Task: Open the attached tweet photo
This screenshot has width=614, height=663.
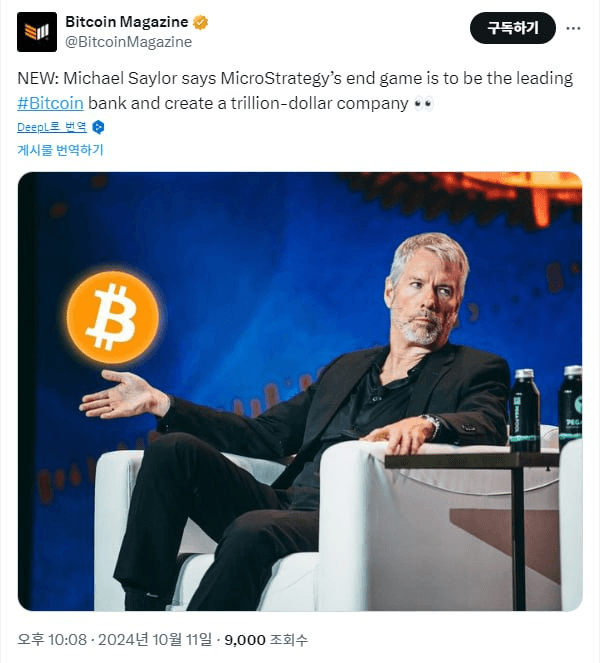Action: [x=300, y=391]
